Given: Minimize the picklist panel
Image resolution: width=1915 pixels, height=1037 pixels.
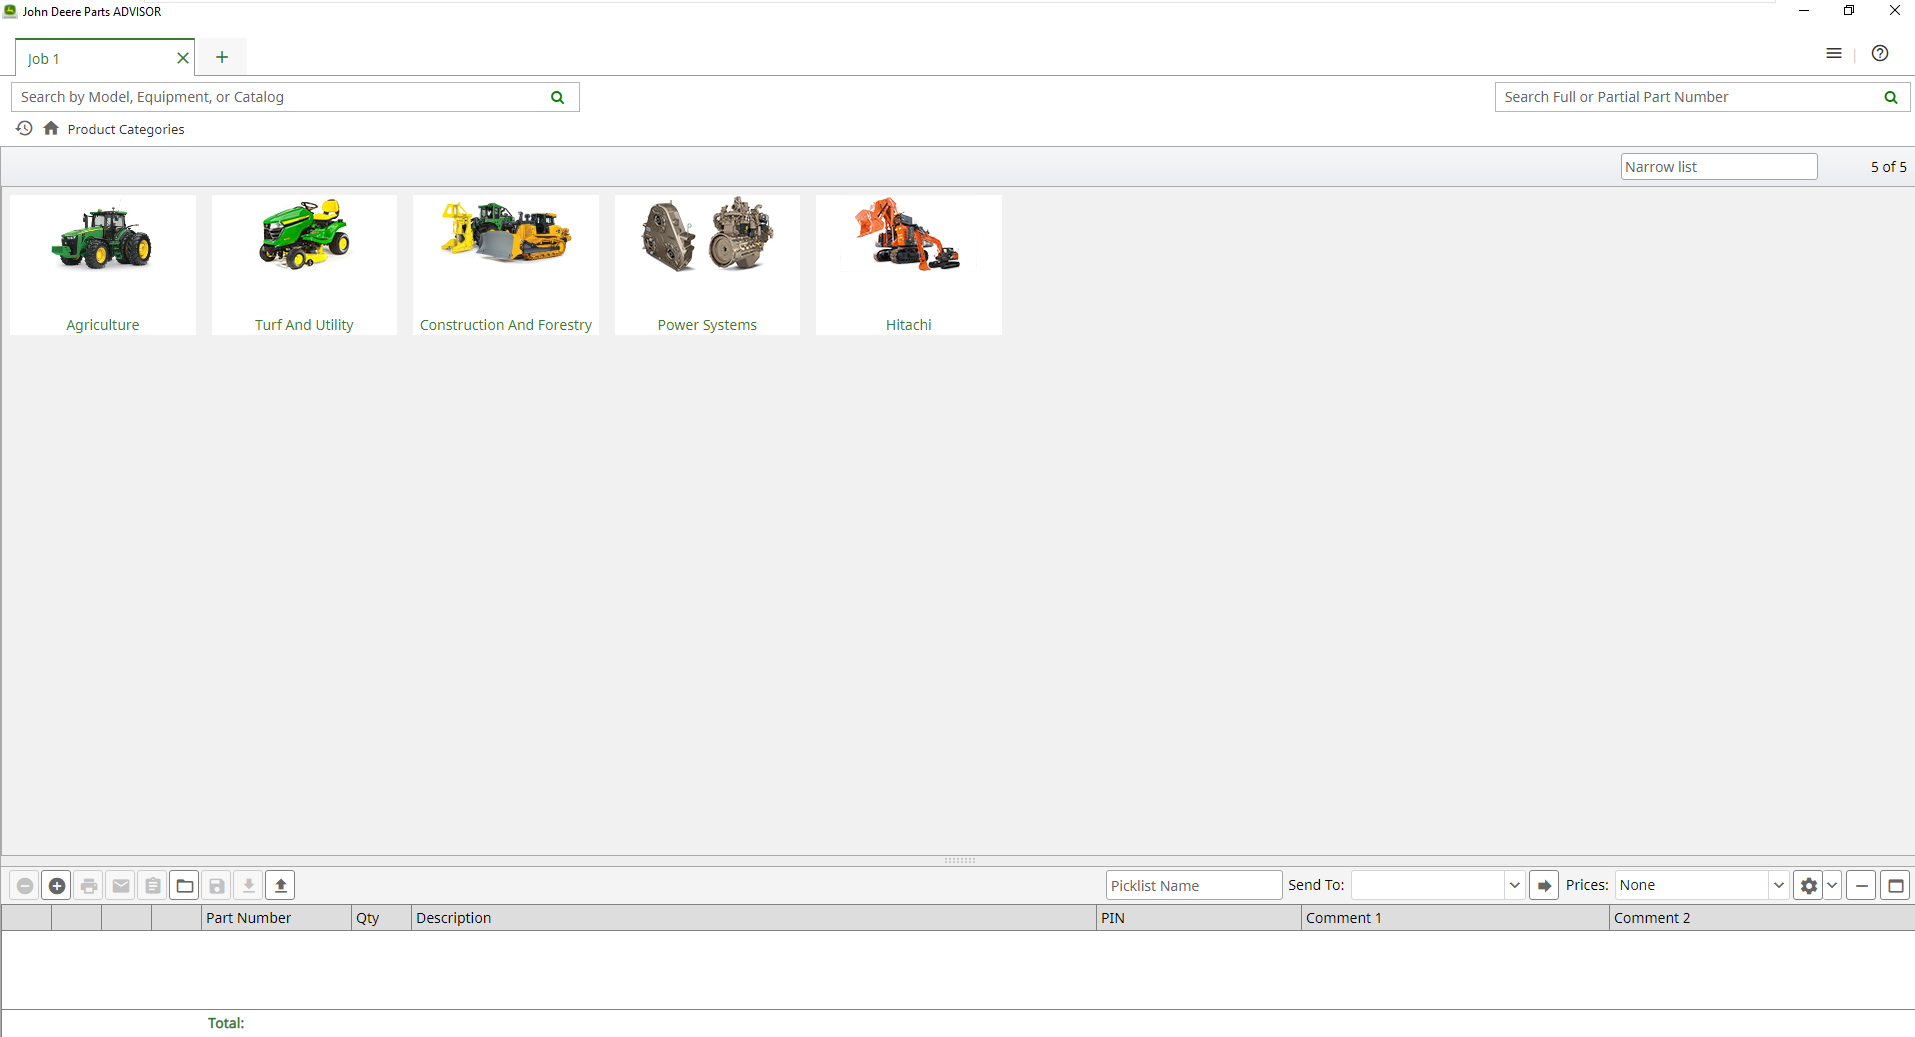Looking at the screenshot, I should (x=1861, y=885).
